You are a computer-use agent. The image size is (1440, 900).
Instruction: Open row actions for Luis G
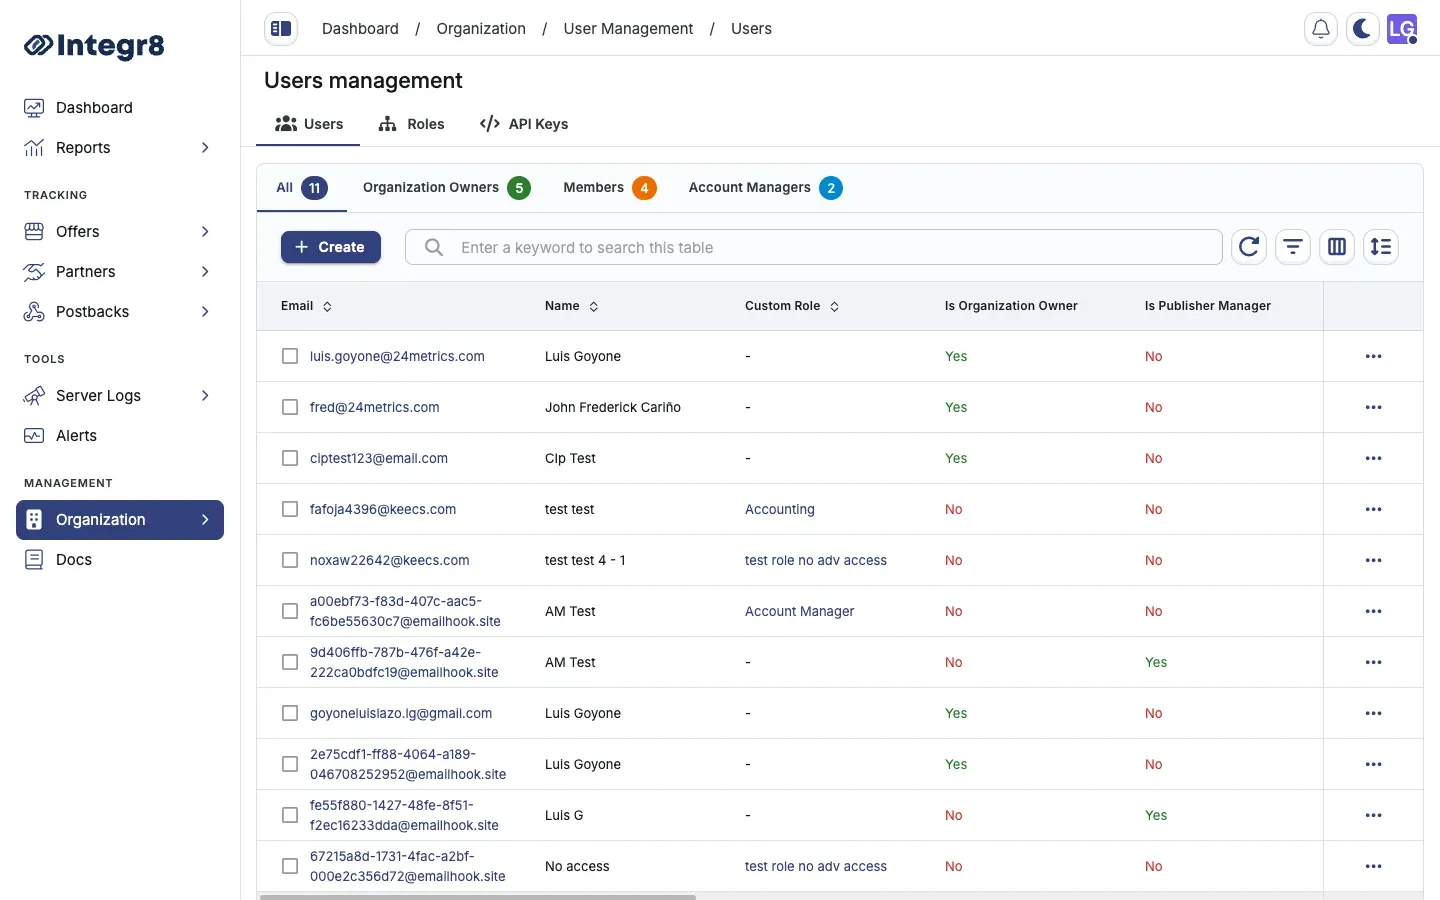[x=1373, y=815]
